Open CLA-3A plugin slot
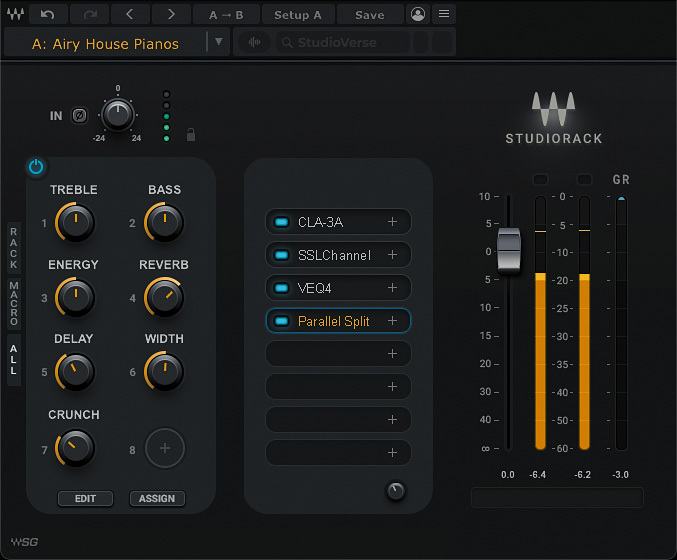Viewport: 677px width, 560px height. (x=338, y=222)
